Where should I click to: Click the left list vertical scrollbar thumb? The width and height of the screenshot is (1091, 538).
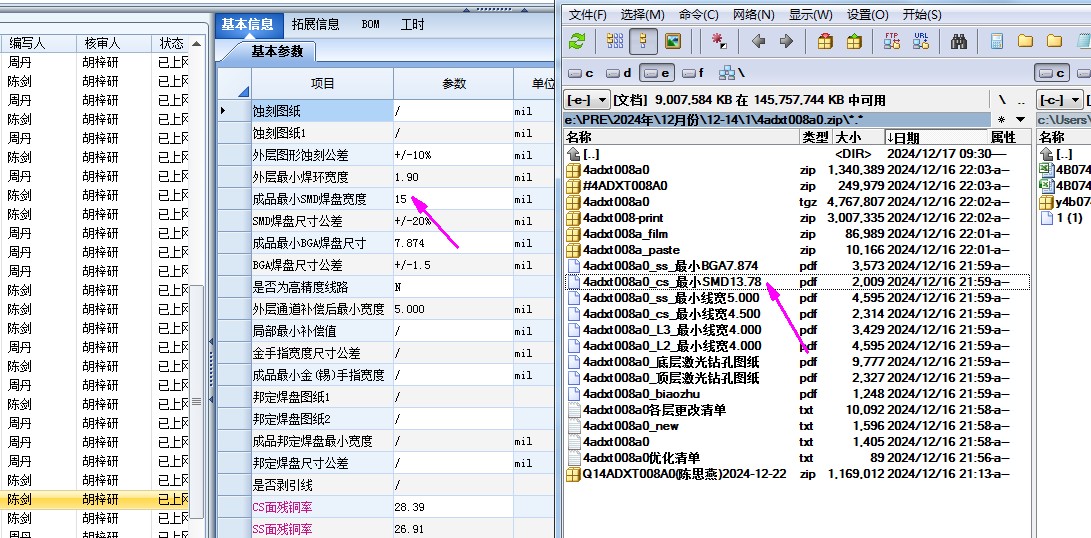(196, 400)
